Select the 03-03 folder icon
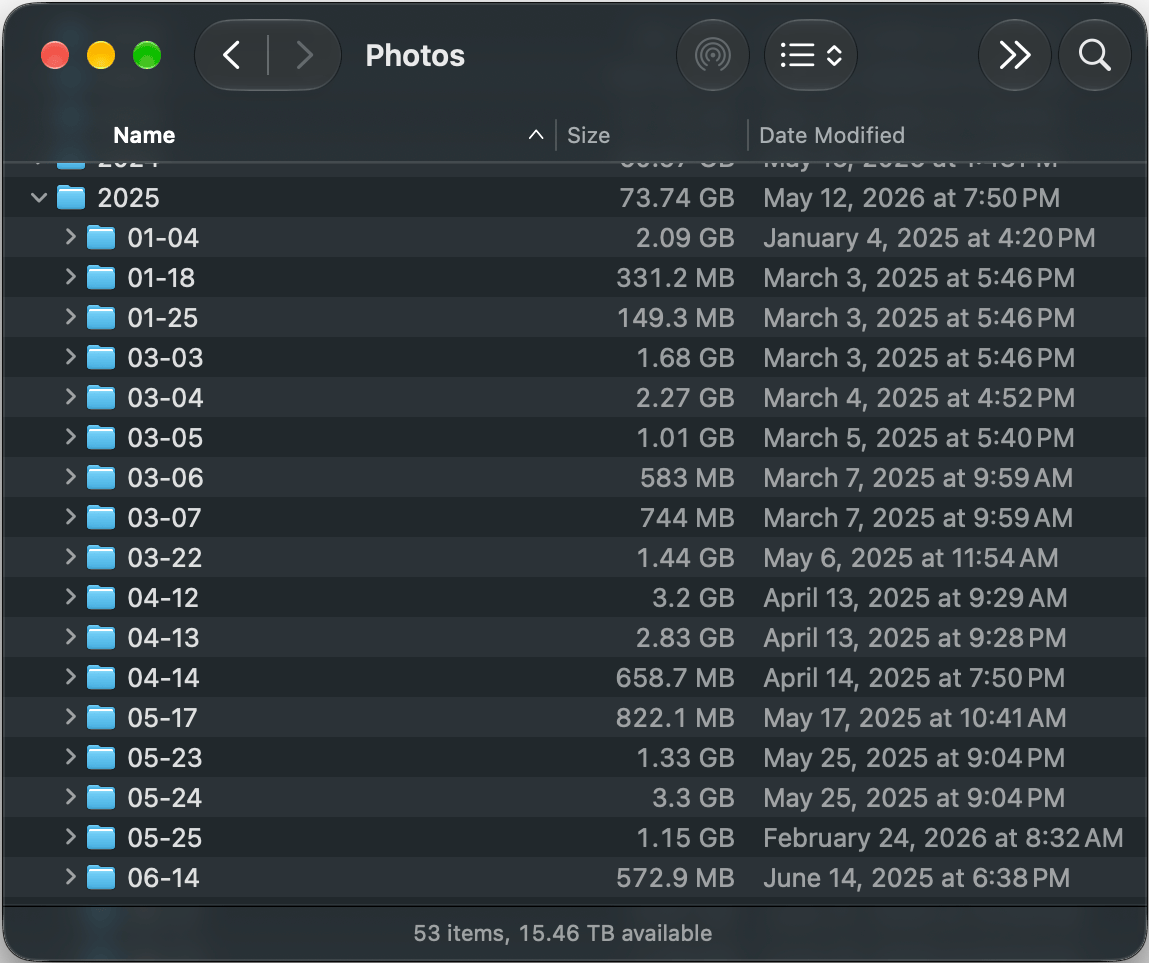The width and height of the screenshot is (1149, 963). coord(101,358)
